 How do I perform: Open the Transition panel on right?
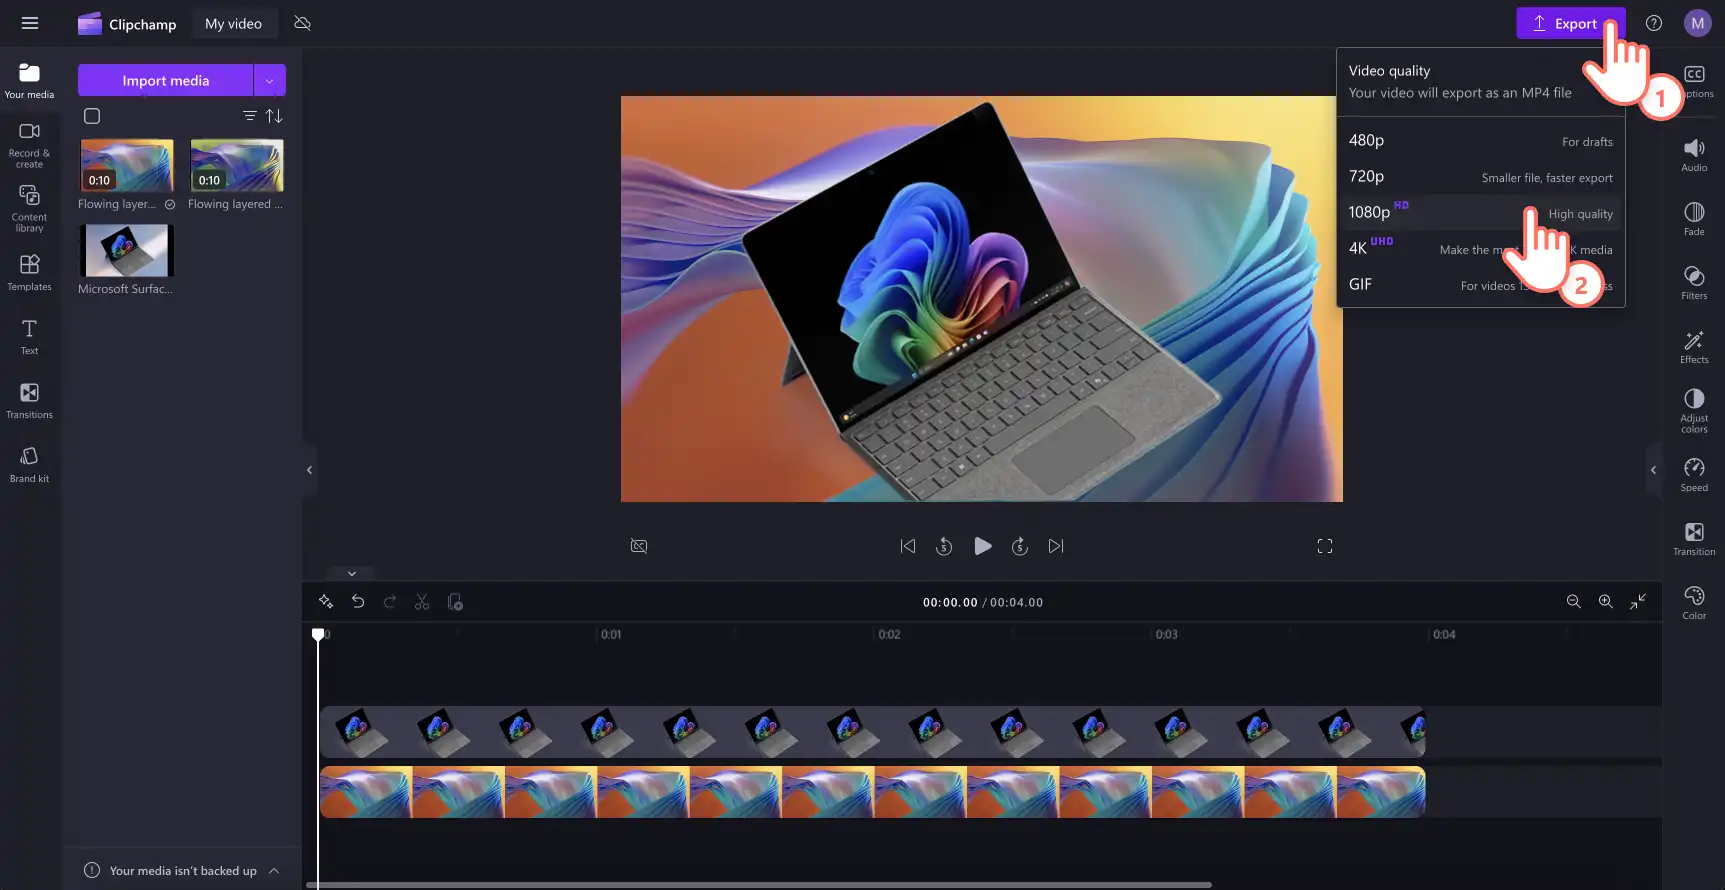[1694, 539]
